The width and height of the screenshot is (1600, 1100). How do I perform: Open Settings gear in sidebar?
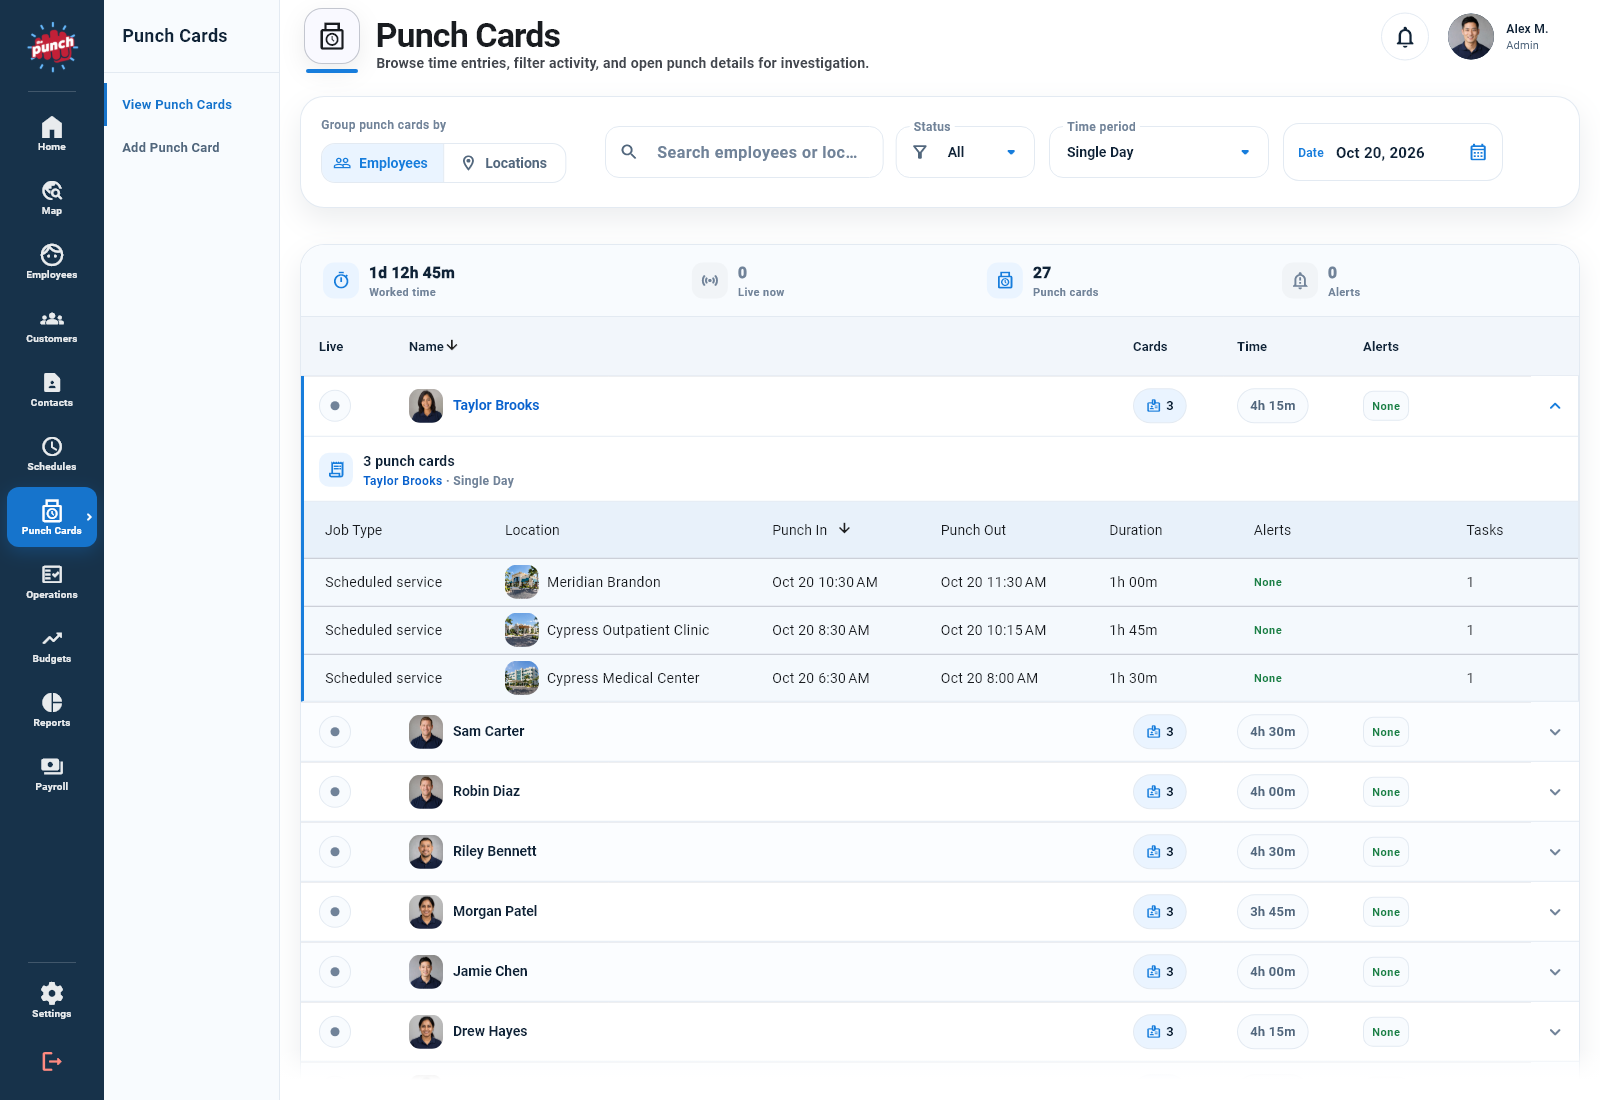click(52, 1000)
